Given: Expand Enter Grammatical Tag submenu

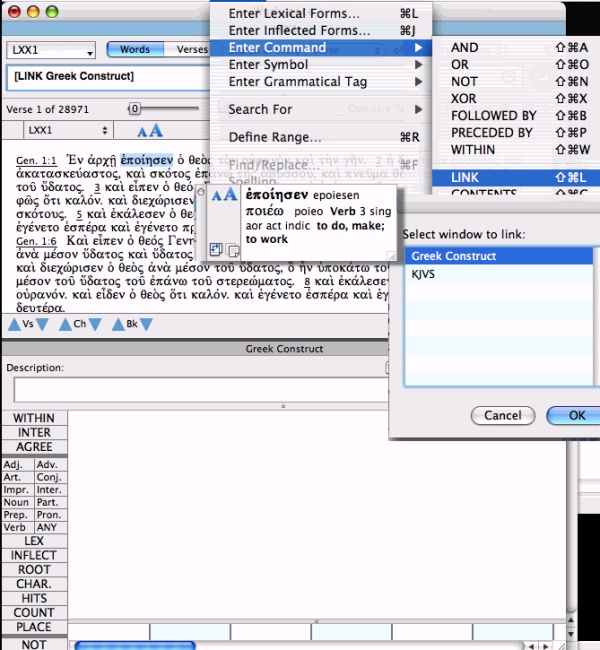Looking at the screenshot, I should click(x=321, y=82).
